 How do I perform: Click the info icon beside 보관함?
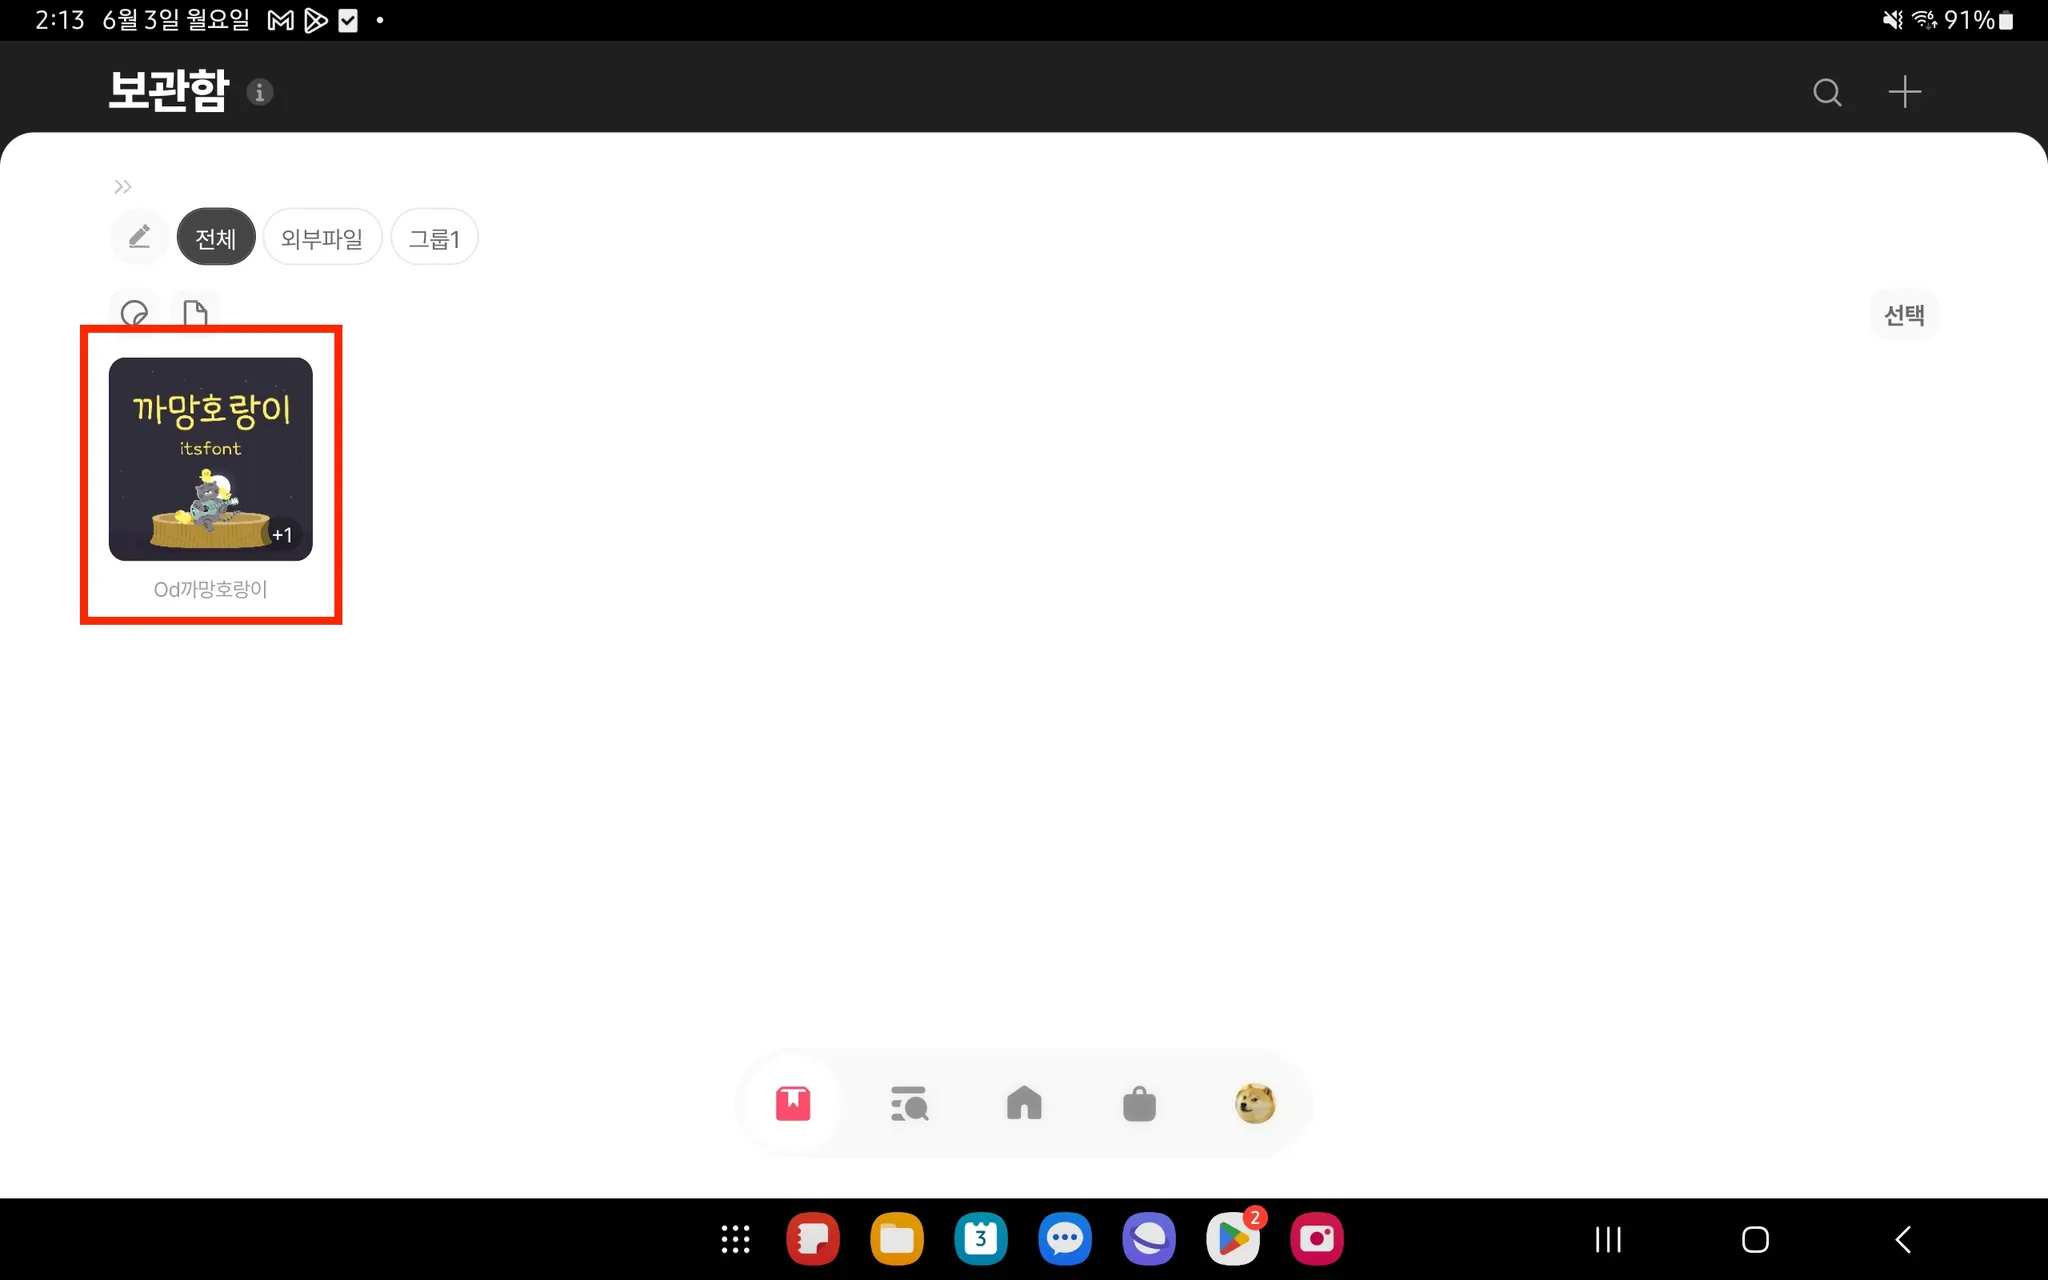tap(260, 92)
